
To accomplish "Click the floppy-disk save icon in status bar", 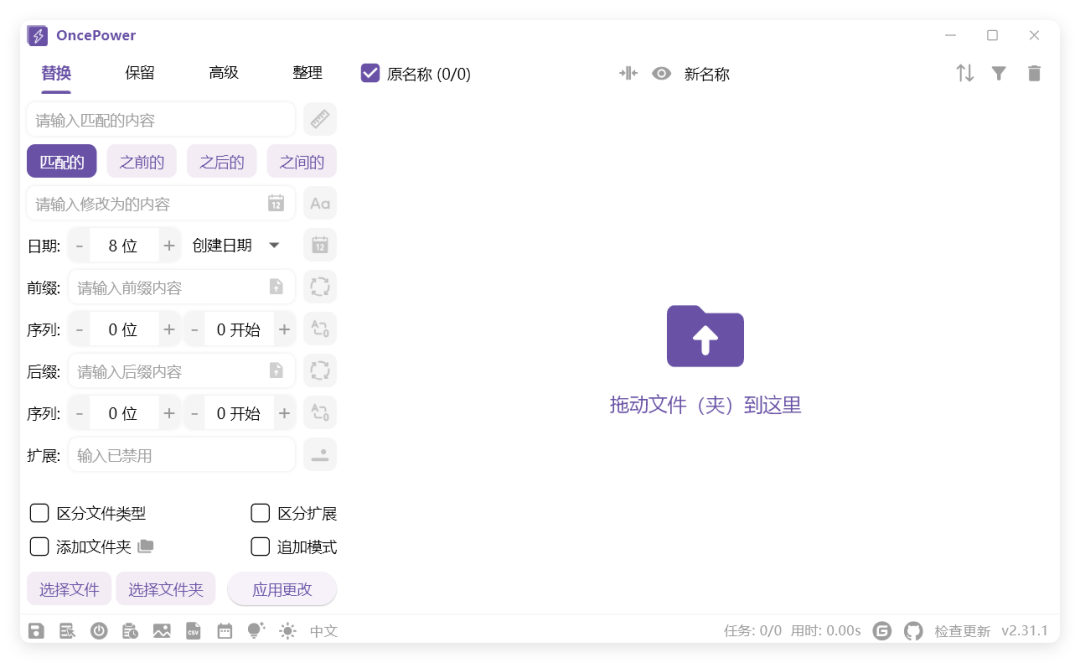I will coord(36,631).
